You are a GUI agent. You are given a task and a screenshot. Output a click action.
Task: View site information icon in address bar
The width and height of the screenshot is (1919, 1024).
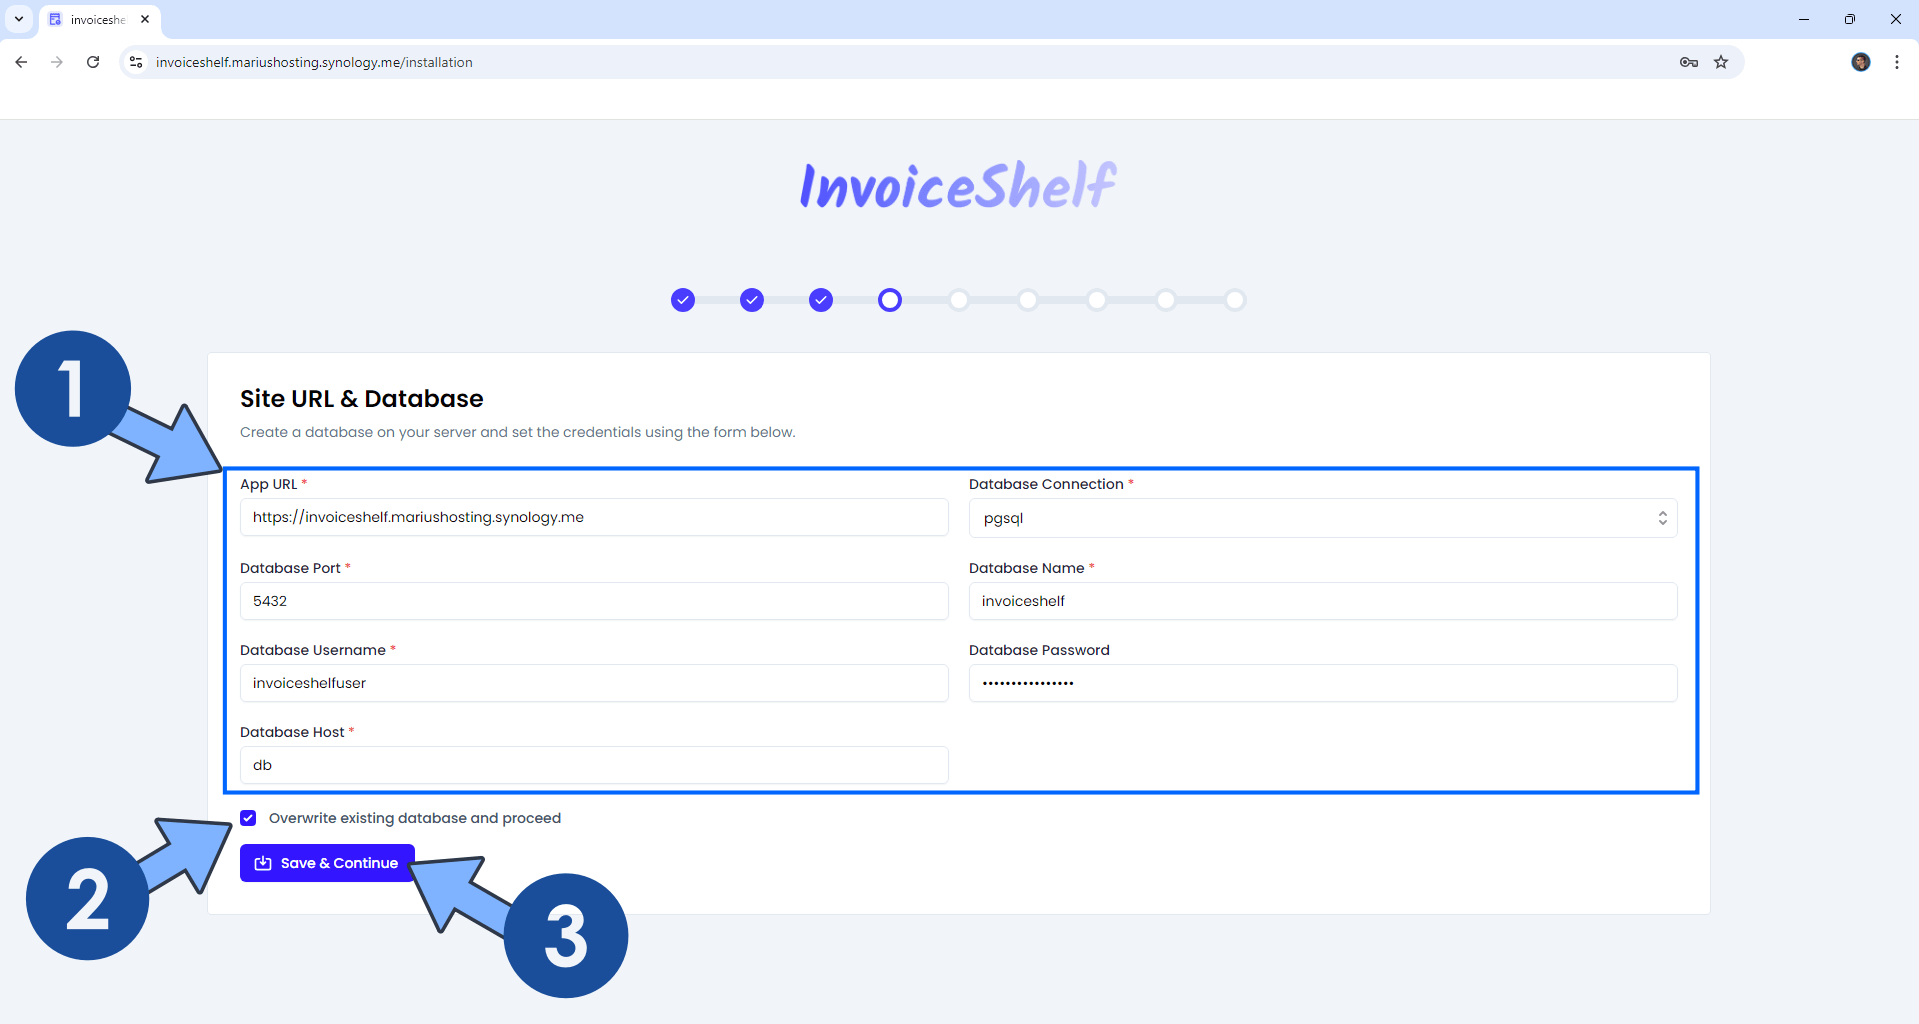click(136, 62)
